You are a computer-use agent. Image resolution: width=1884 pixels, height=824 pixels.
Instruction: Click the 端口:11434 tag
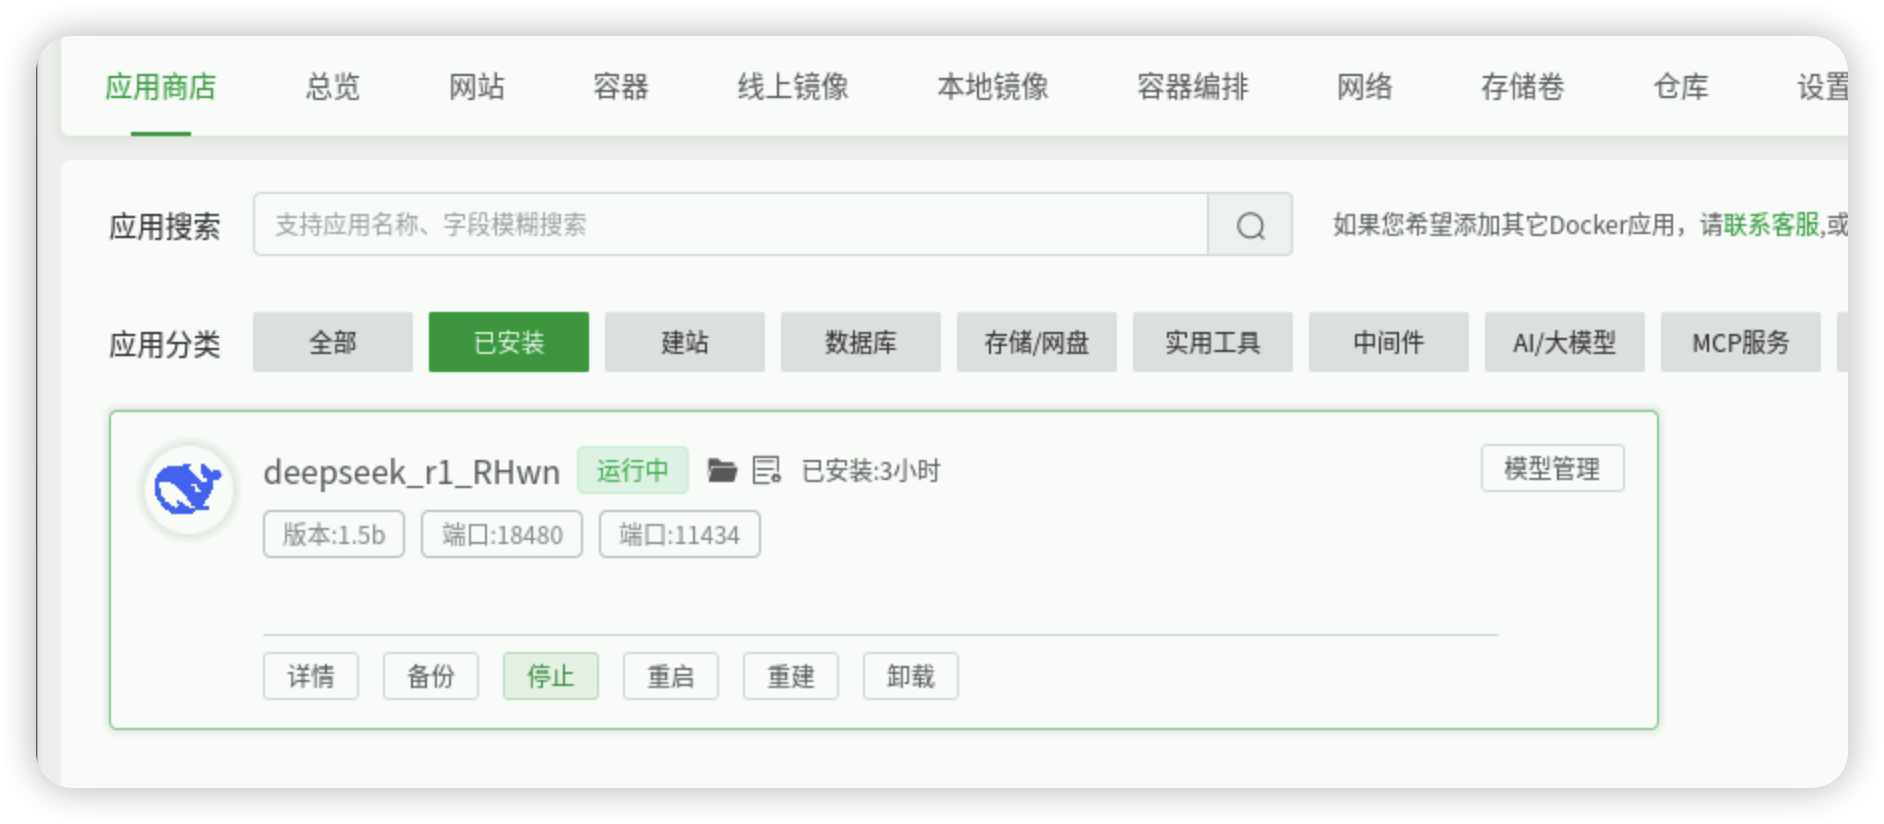[680, 535]
